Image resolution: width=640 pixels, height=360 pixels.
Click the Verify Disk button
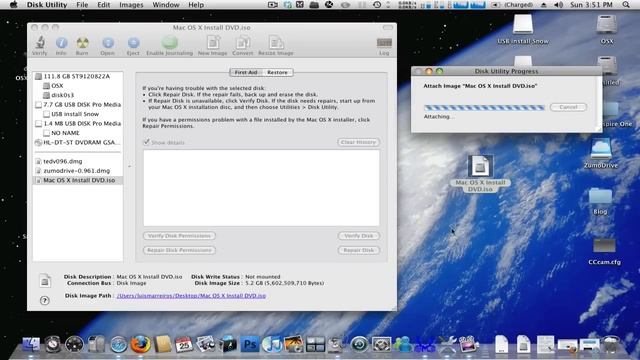point(358,236)
